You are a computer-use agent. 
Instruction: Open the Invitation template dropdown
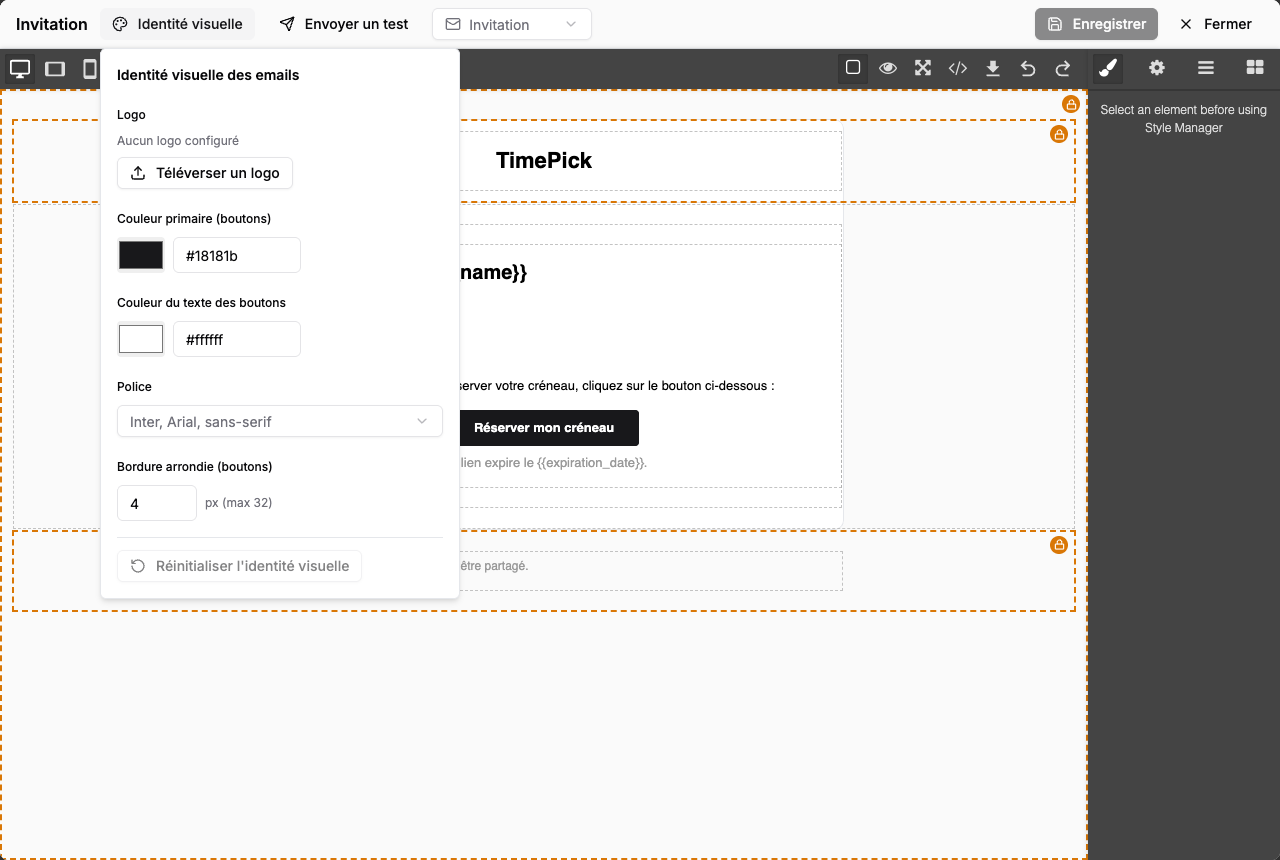click(x=512, y=24)
